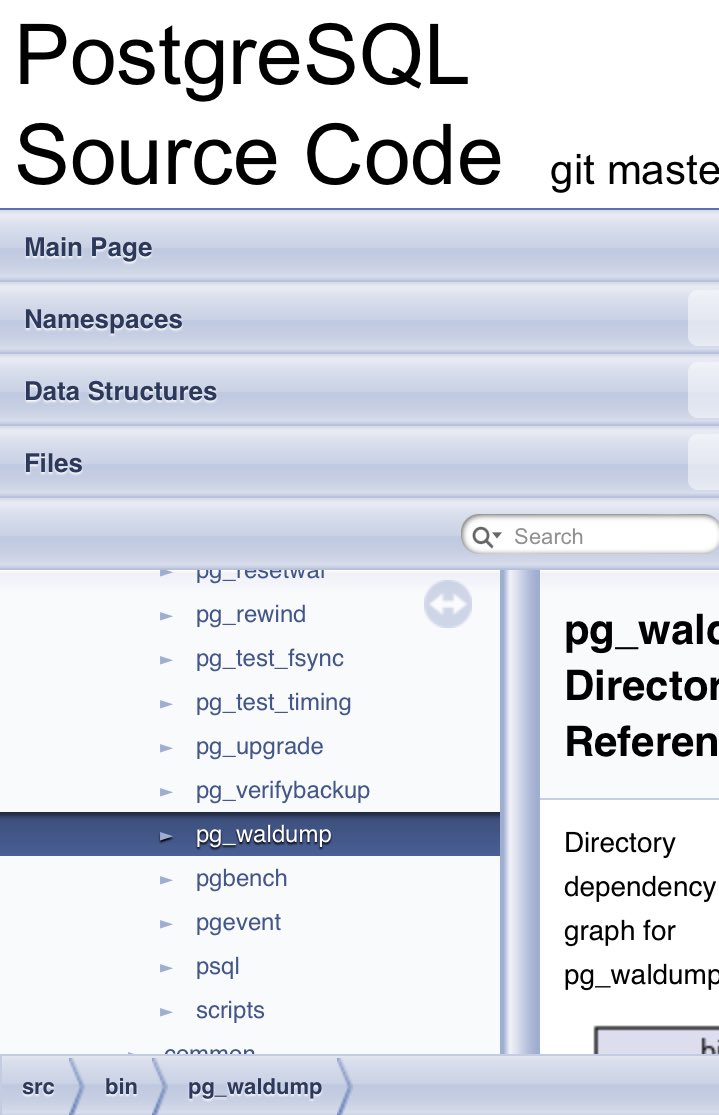
Task: Open the pg_verifybackup directory link
Action: tap(282, 791)
